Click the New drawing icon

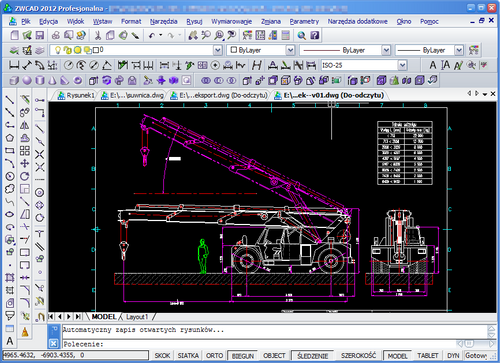[14, 35]
